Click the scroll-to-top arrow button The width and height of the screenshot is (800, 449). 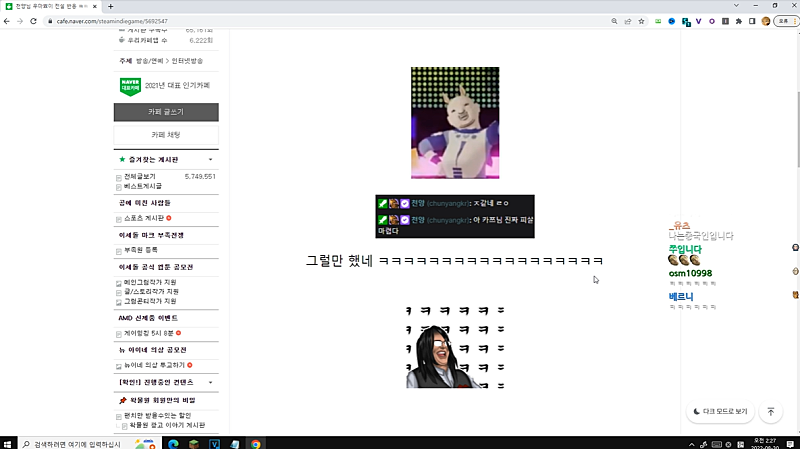(770, 411)
